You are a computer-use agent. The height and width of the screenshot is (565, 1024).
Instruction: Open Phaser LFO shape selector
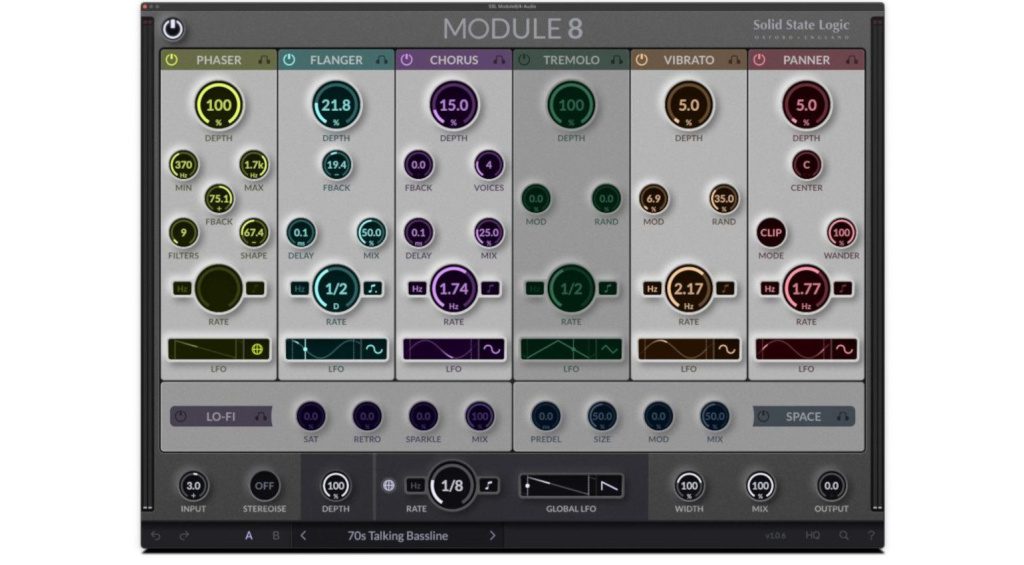coord(257,349)
